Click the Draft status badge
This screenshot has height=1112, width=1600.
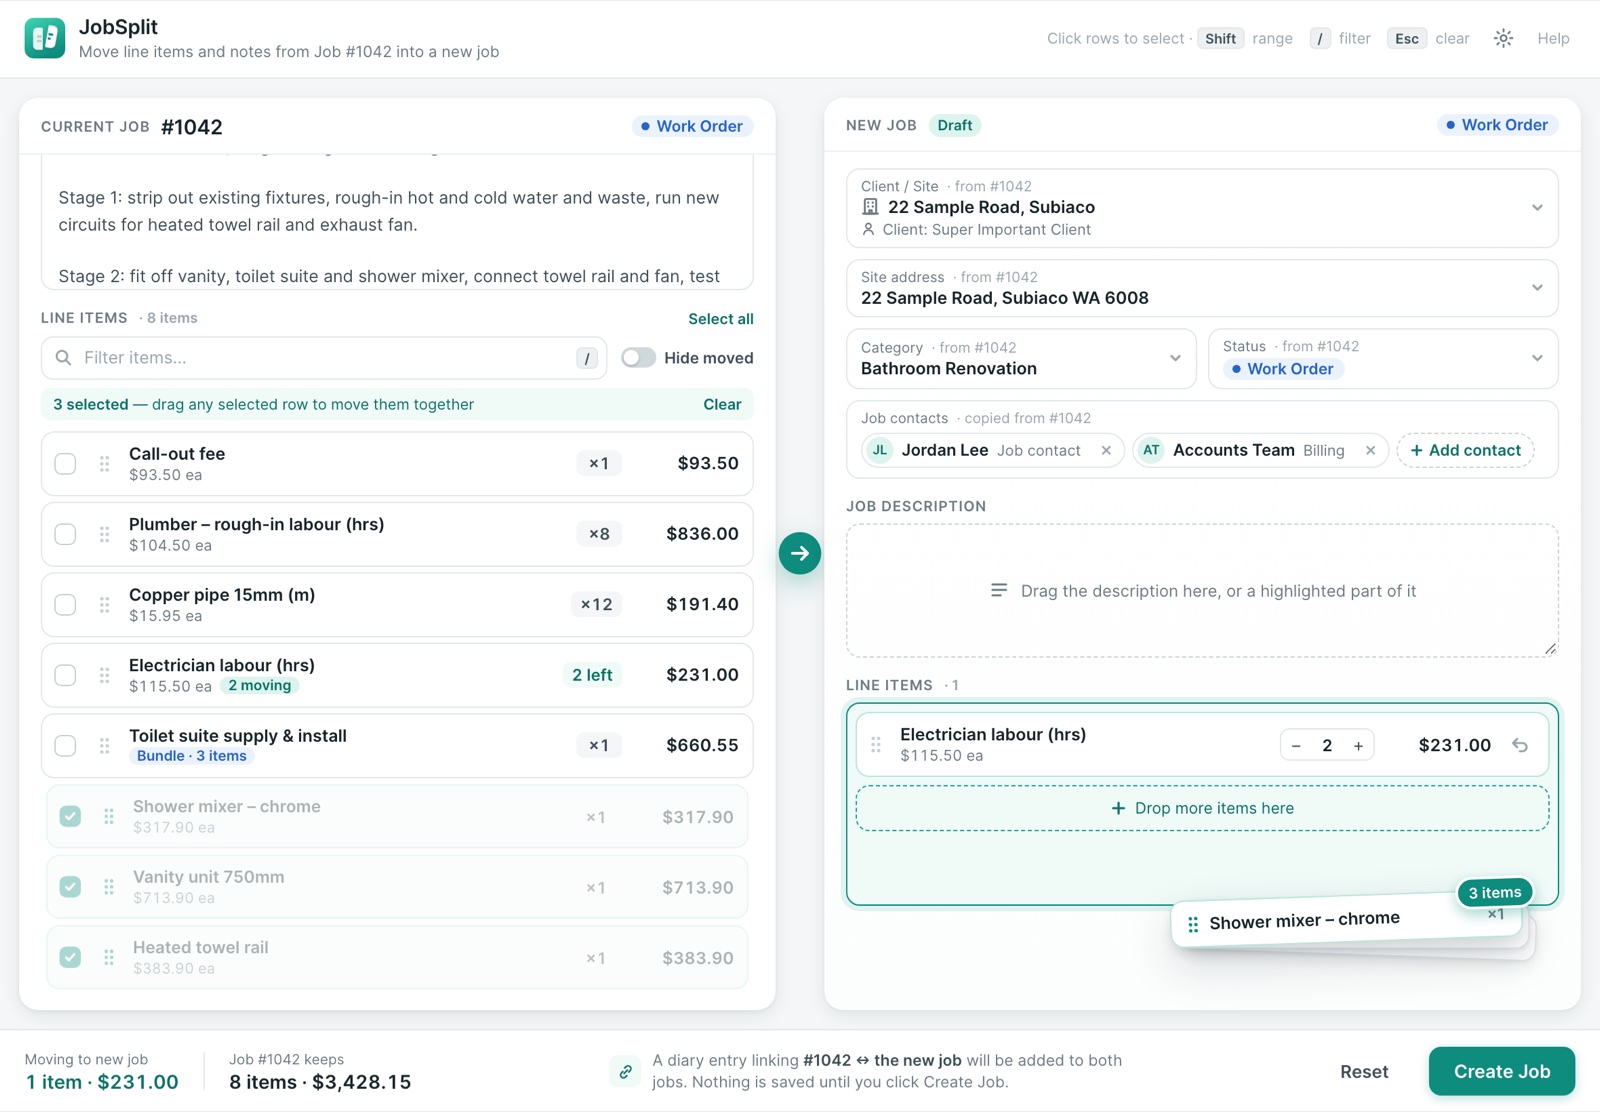point(954,125)
